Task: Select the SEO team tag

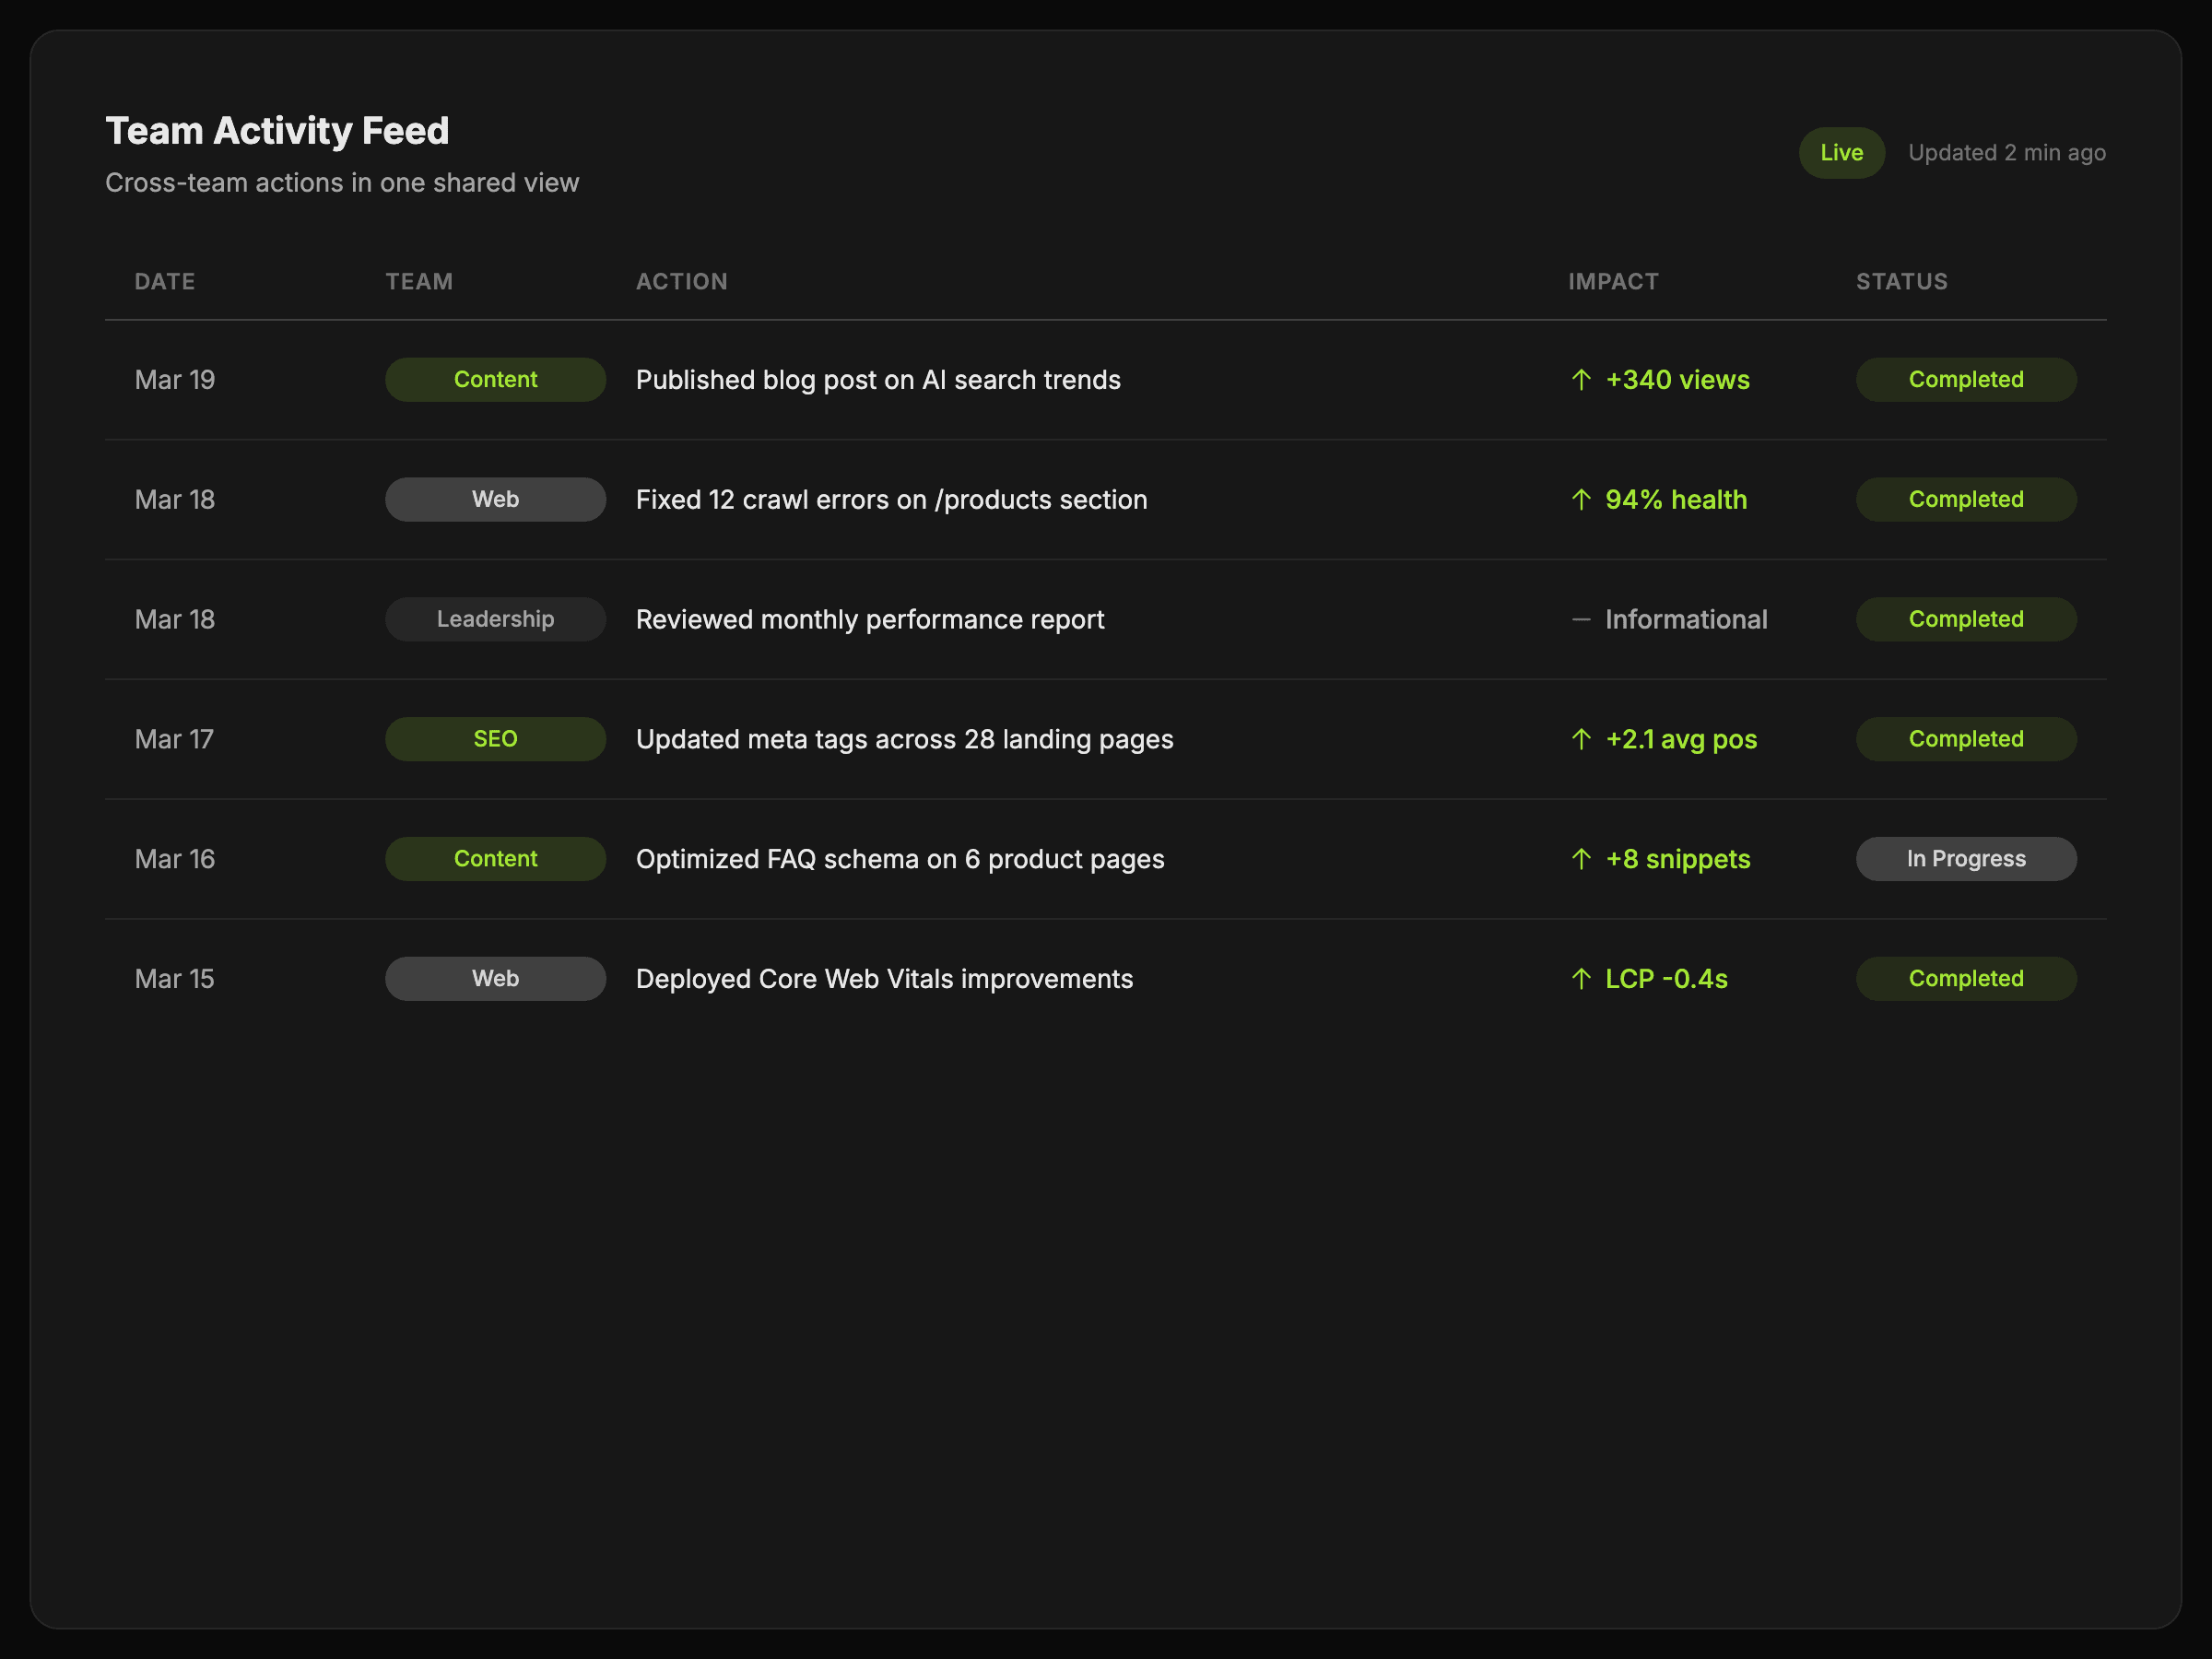Action: coord(495,739)
